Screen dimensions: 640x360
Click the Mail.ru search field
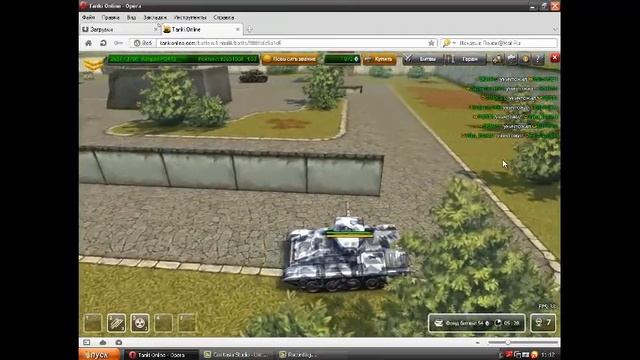click(x=507, y=43)
